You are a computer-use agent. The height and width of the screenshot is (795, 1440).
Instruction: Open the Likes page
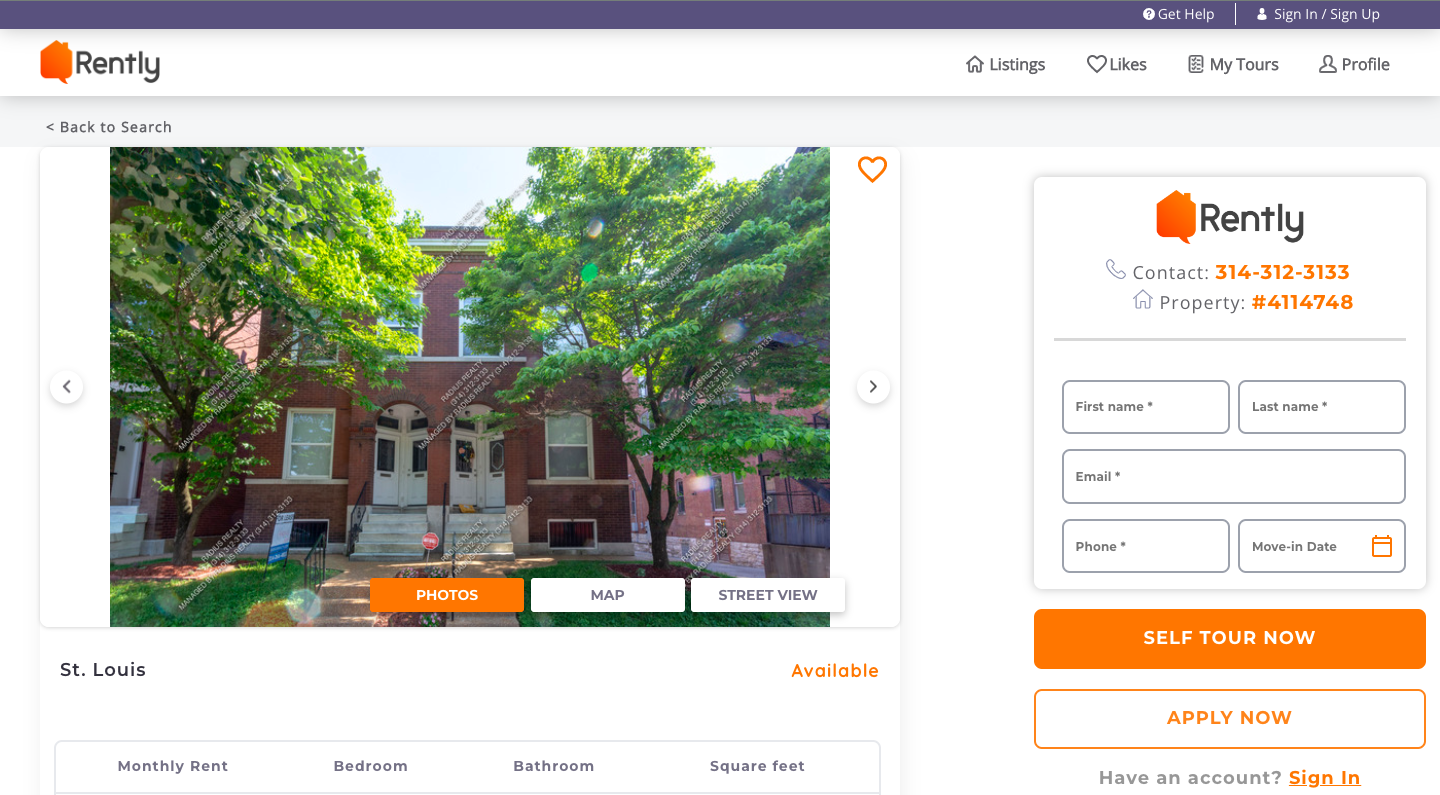pos(1117,64)
